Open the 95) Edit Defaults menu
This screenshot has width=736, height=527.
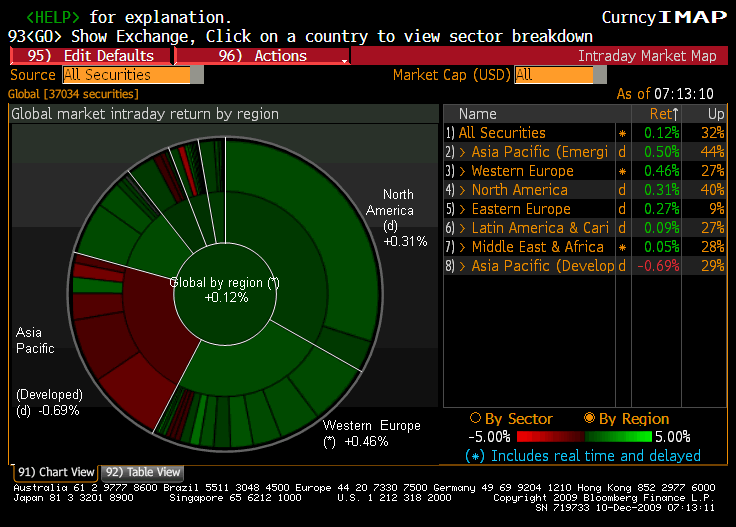91,56
